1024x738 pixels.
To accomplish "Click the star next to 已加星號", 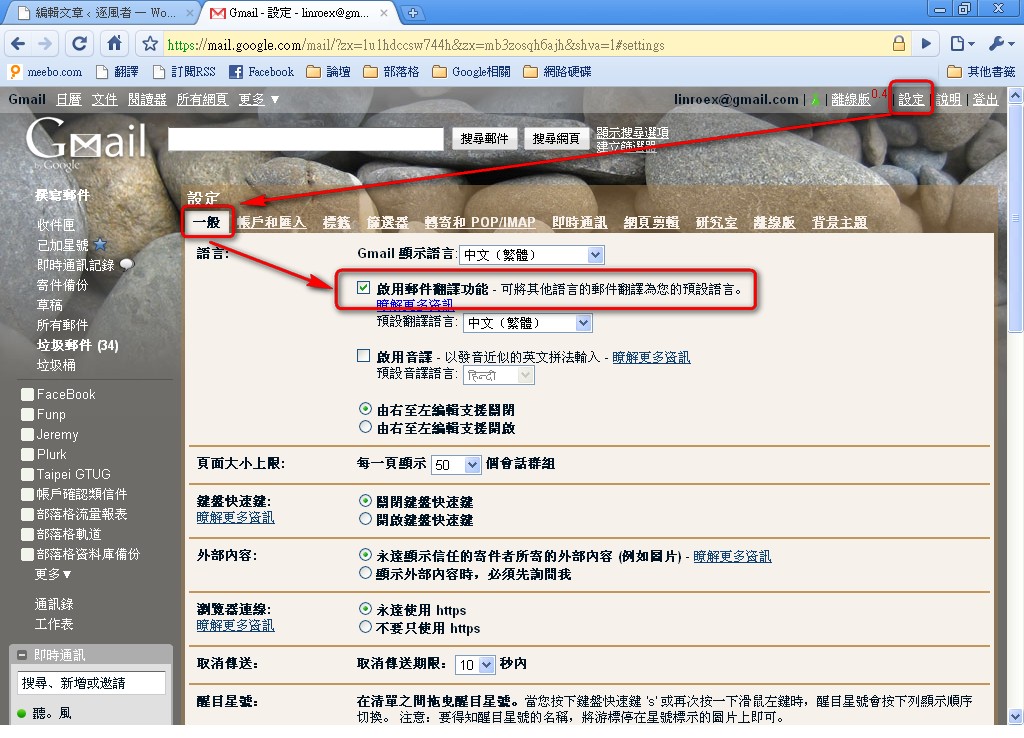I will pos(100,244).
